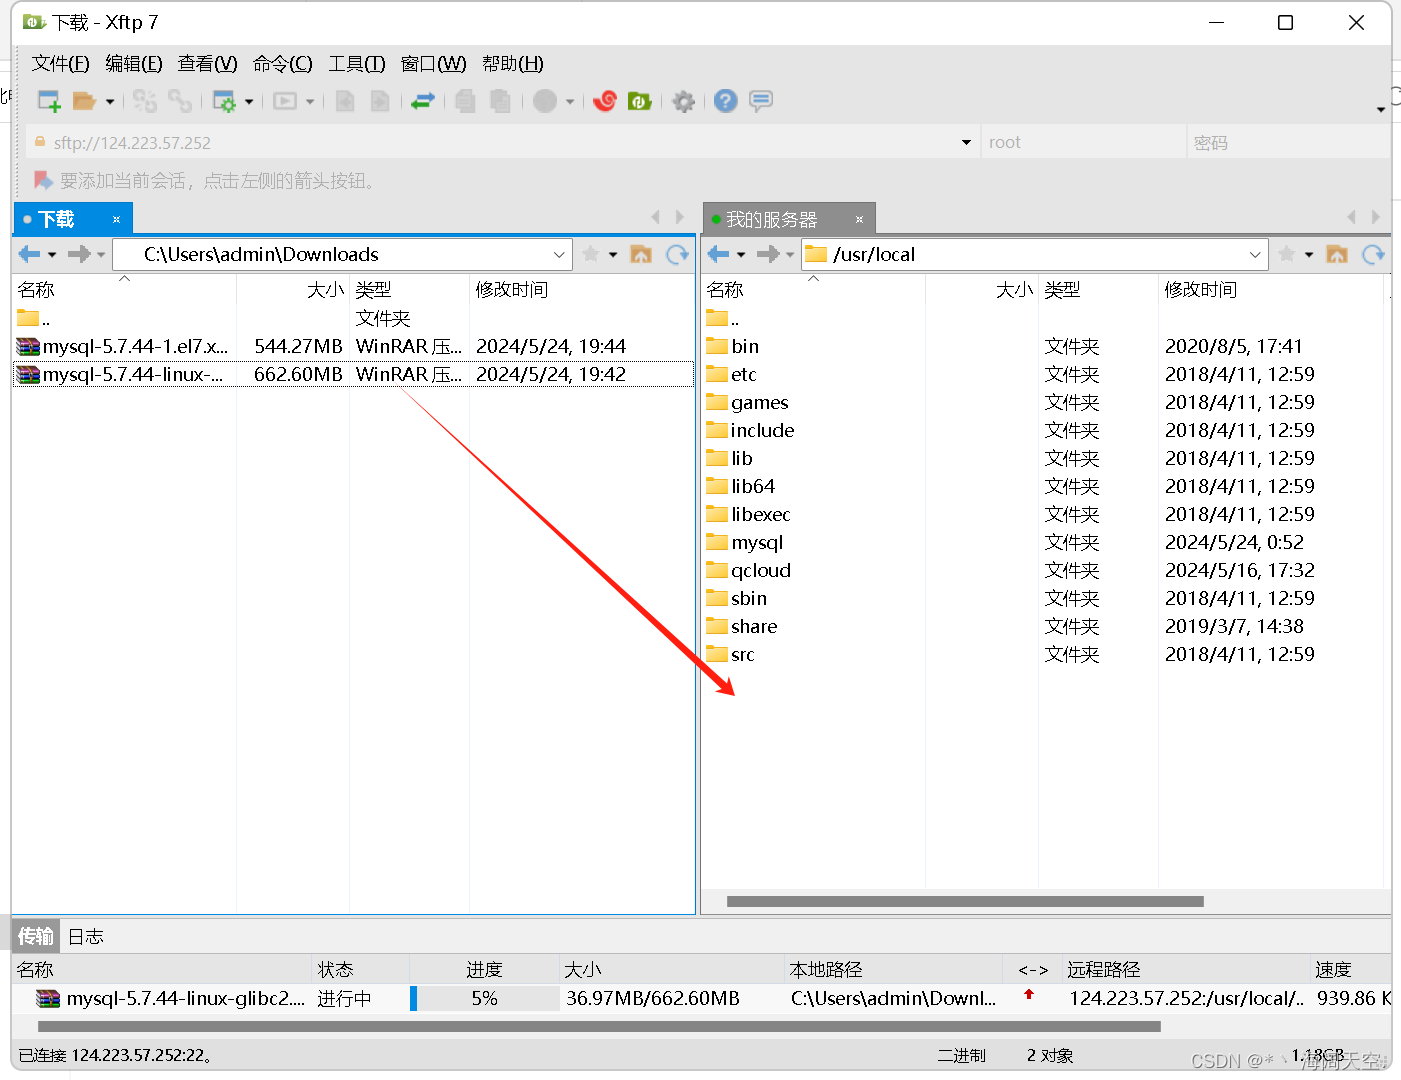The height and width of the screenshot is (1080, 1401).
Task: Click the local pane home folder icon
Action: [641, 254]
